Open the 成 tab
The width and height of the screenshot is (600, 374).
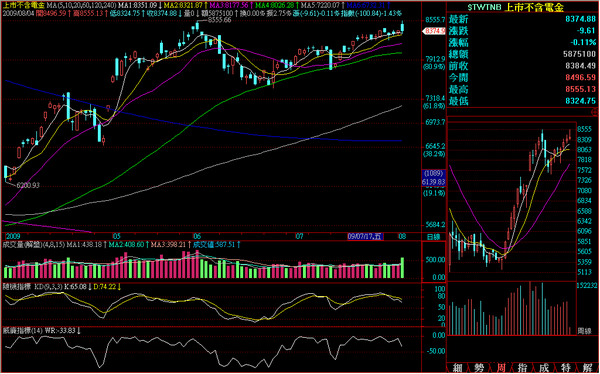tap(544, 368)
